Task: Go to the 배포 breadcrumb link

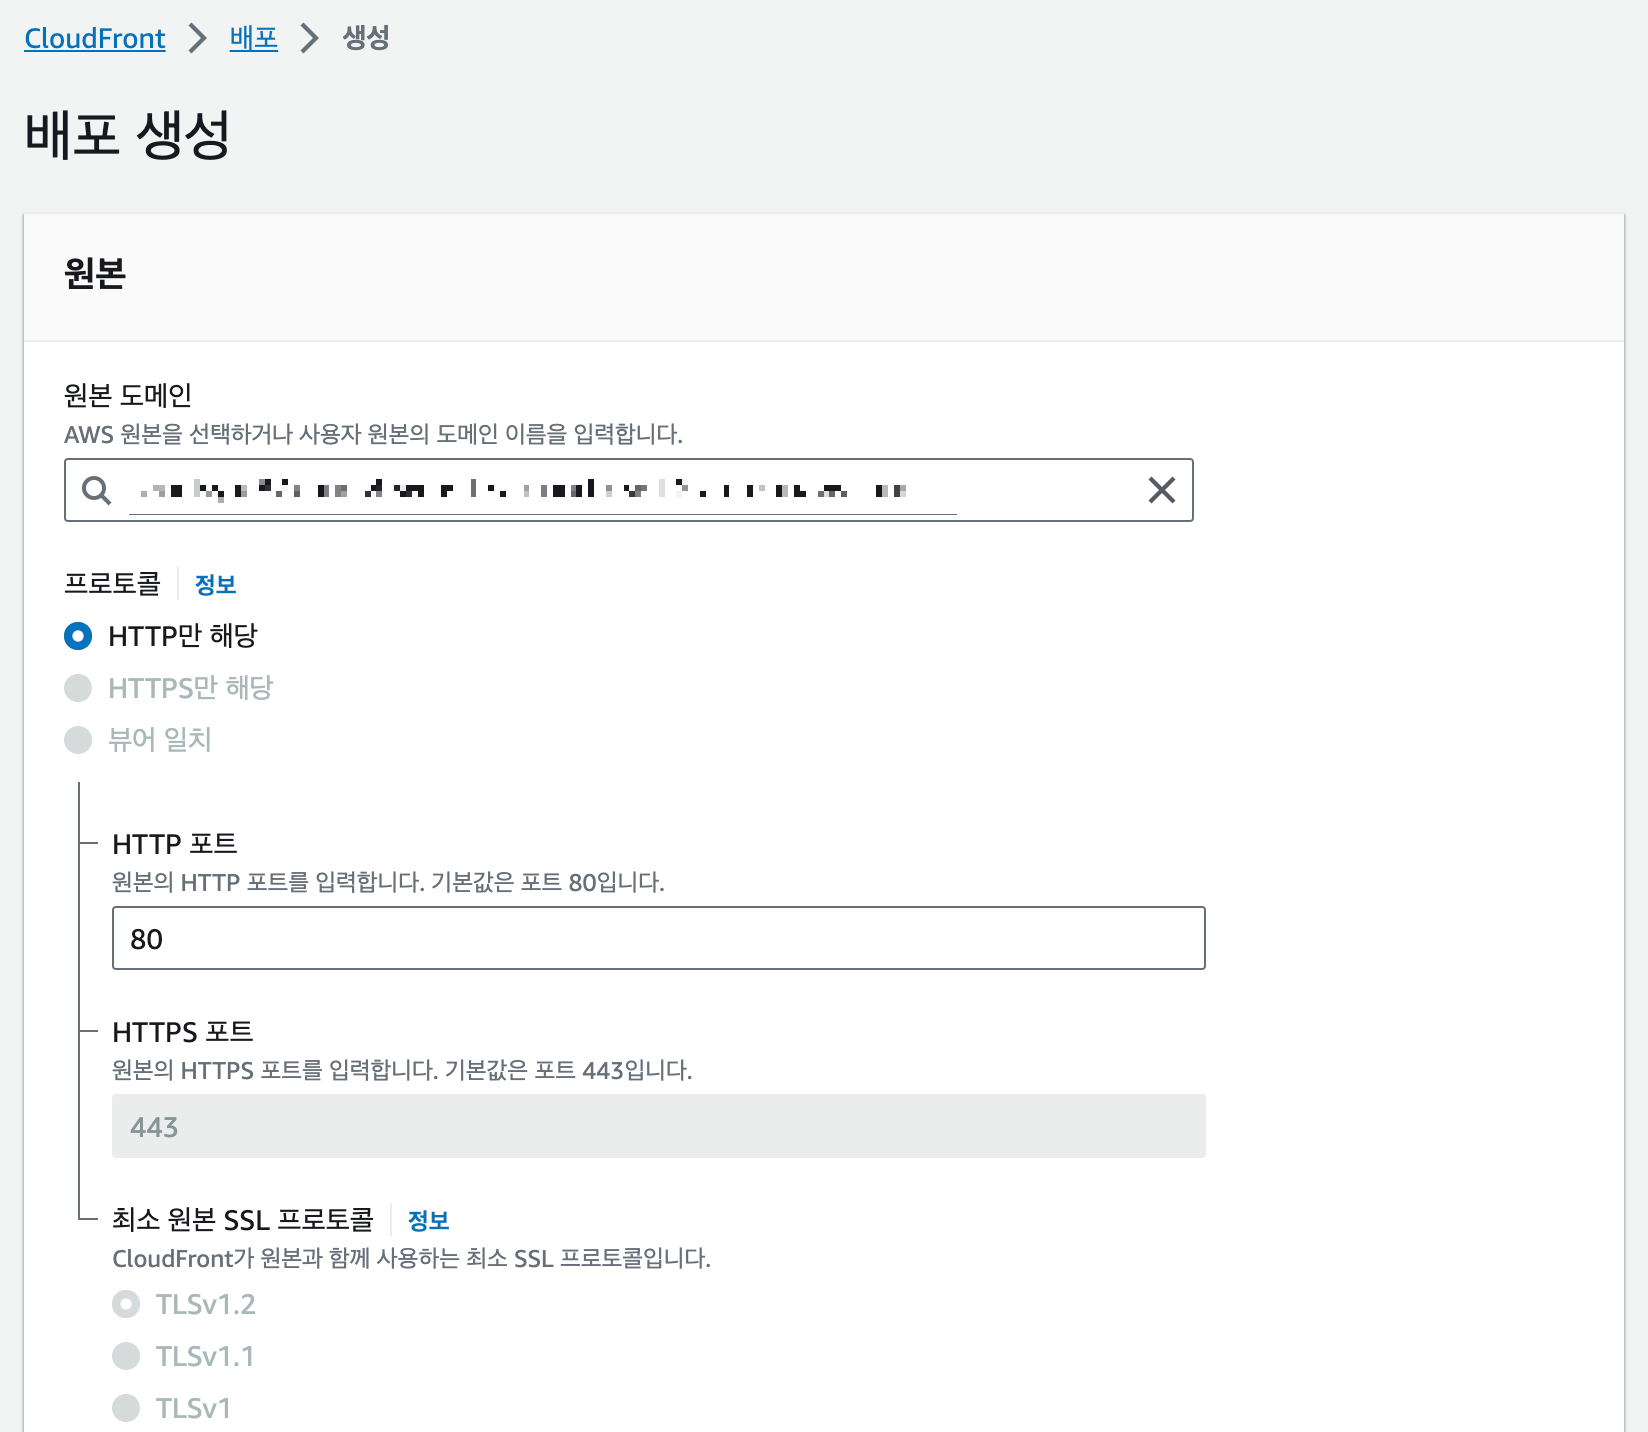Action: point(254,38)
